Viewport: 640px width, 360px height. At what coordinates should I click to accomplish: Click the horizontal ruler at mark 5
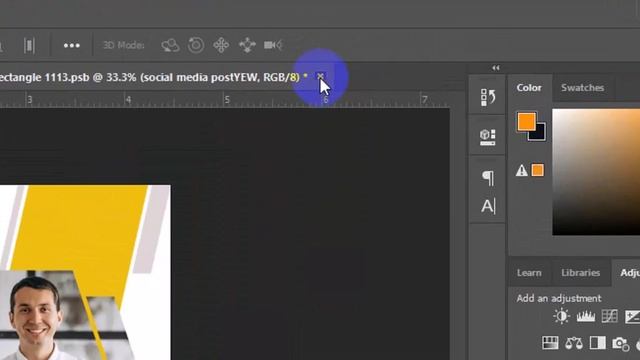227,100
